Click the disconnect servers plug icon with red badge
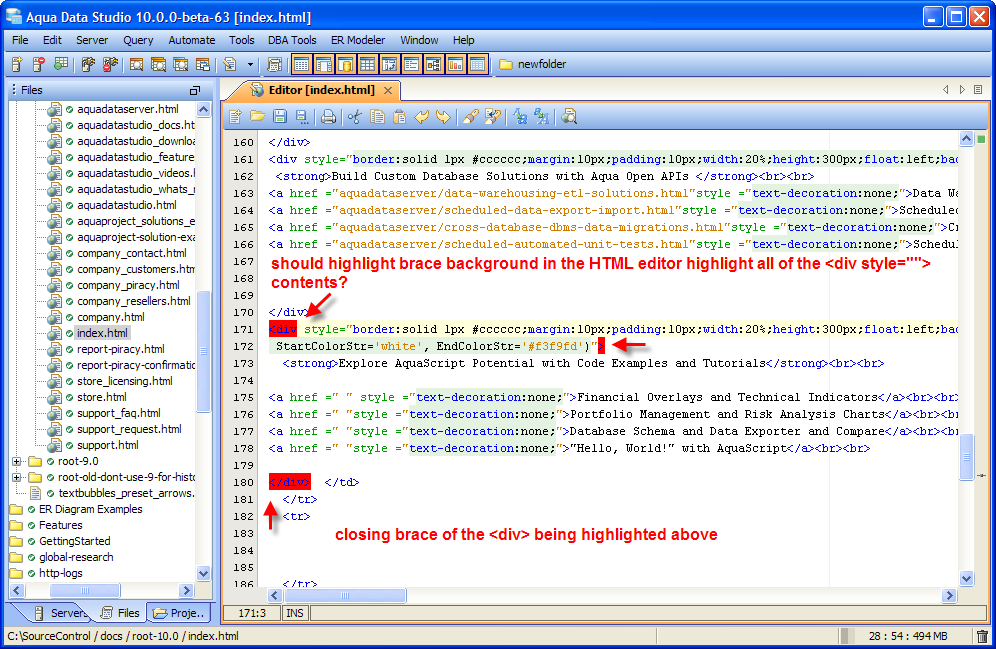 coord(110,64)
